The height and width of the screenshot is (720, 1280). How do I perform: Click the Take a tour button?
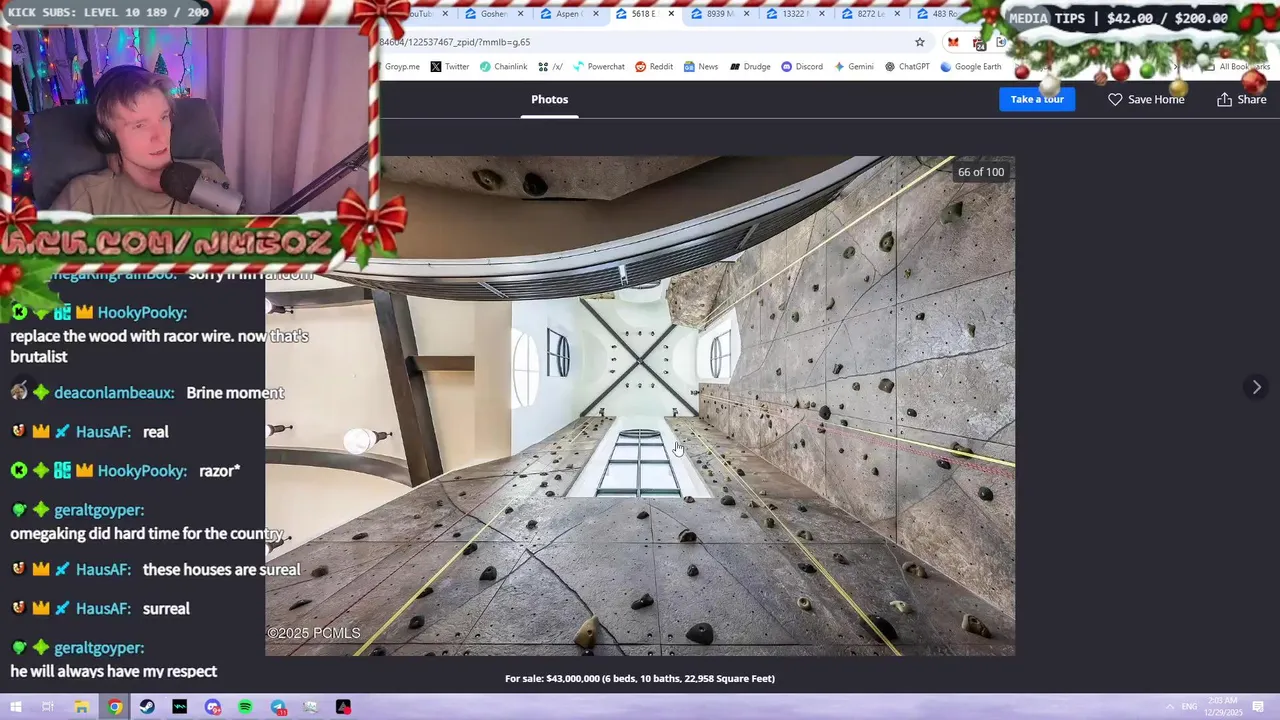(x=1037, y=99)
